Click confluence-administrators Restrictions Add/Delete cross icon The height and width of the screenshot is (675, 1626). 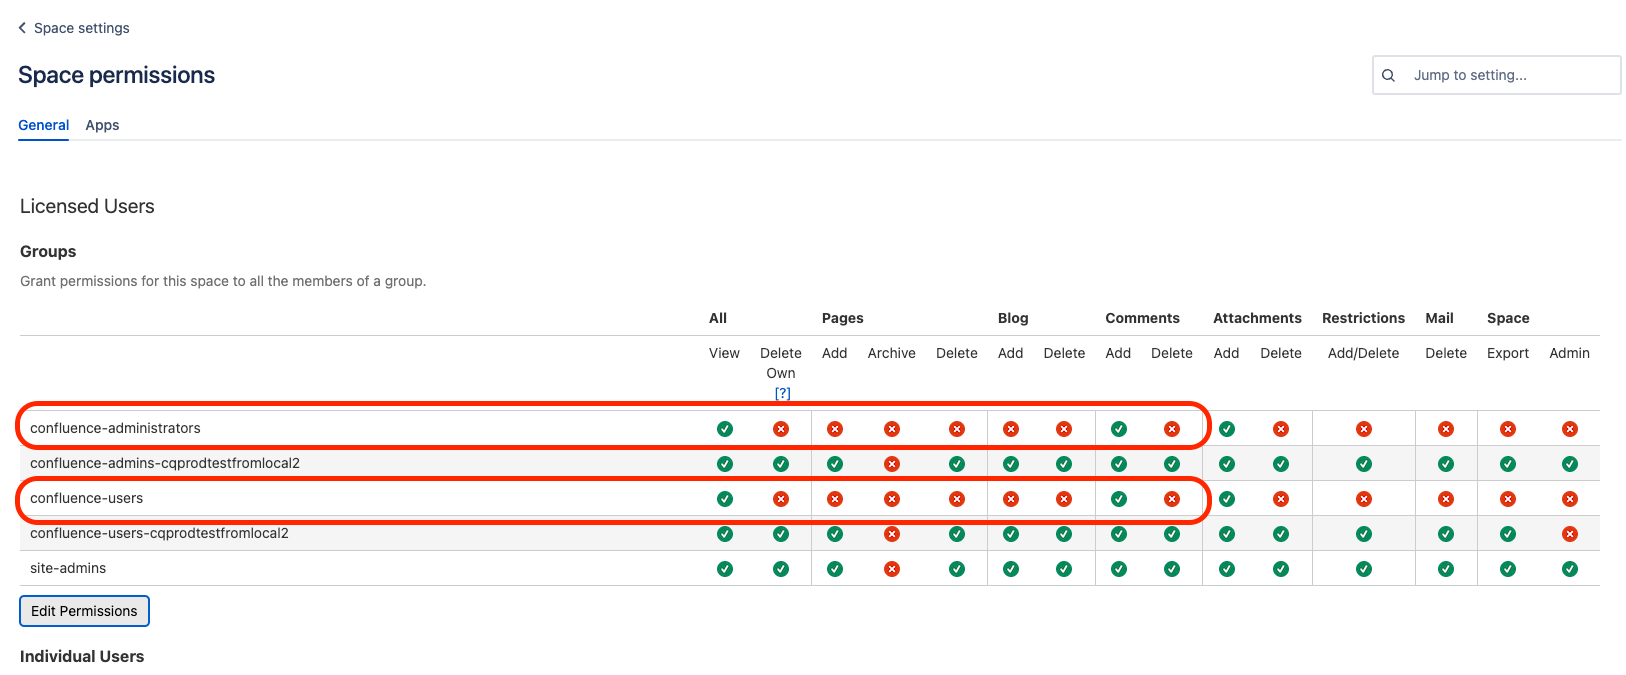[1364, 429]
